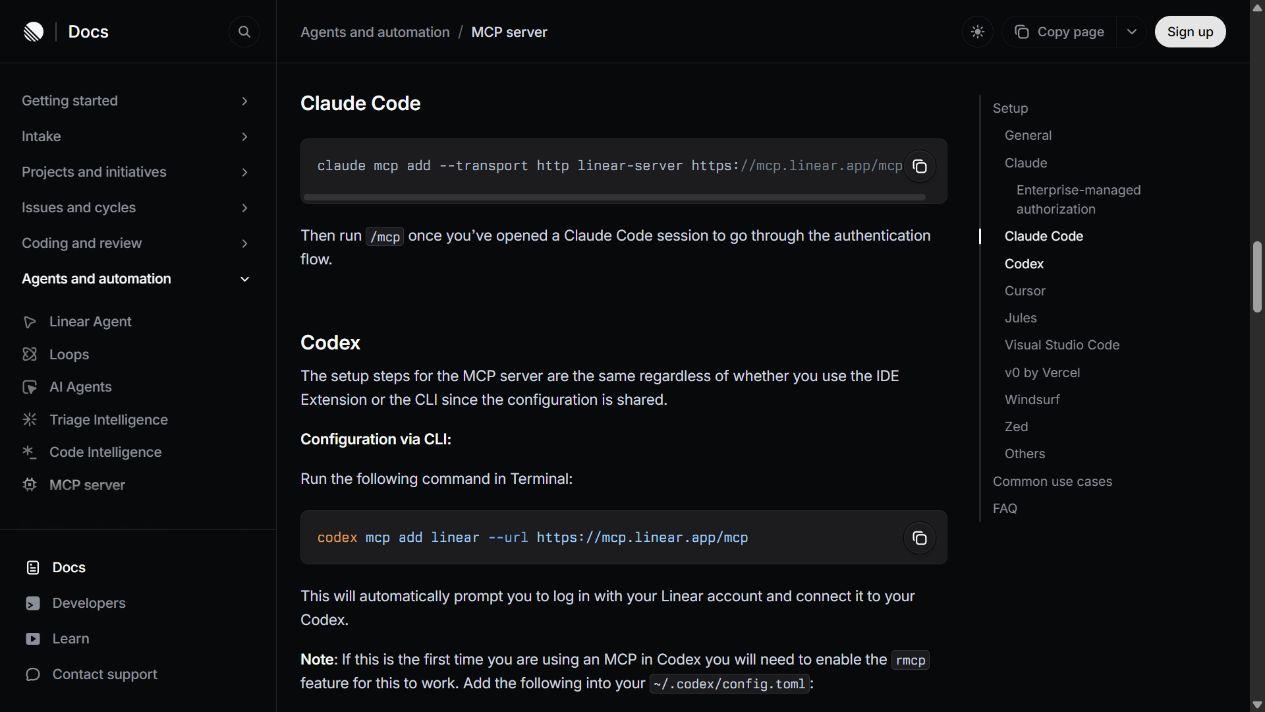Expand the Intake section chevron
The height and width of the screenshot is (712, 1265).
point(244,137)
